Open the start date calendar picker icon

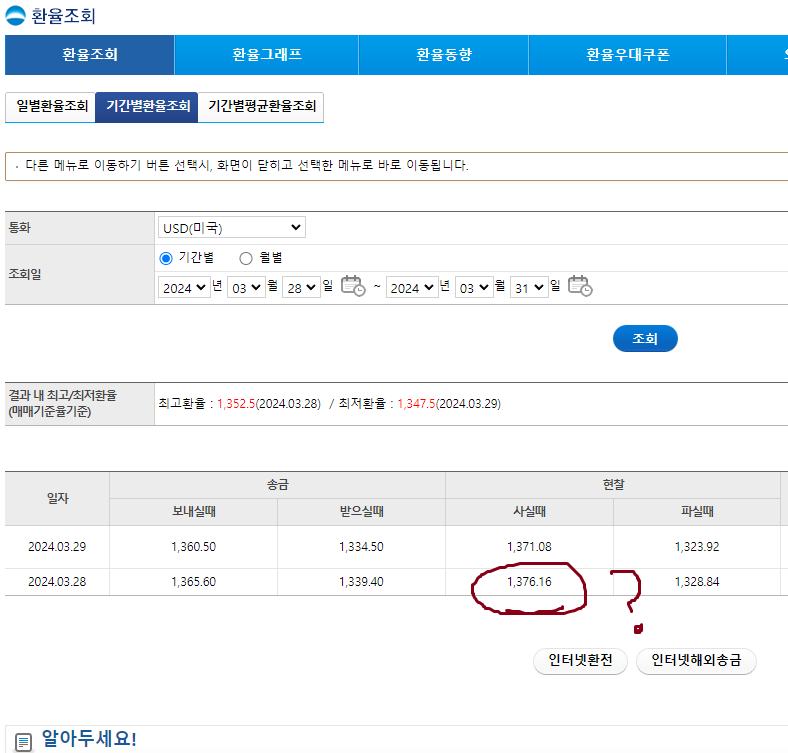click(x=353, y=286)
